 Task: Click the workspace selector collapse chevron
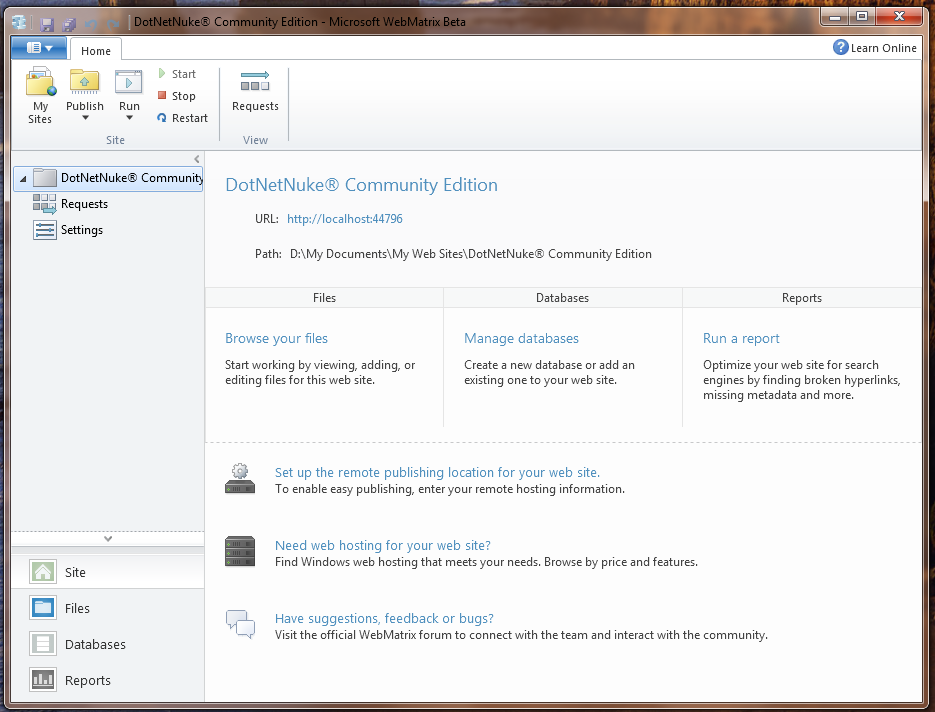tap(108, 538)
